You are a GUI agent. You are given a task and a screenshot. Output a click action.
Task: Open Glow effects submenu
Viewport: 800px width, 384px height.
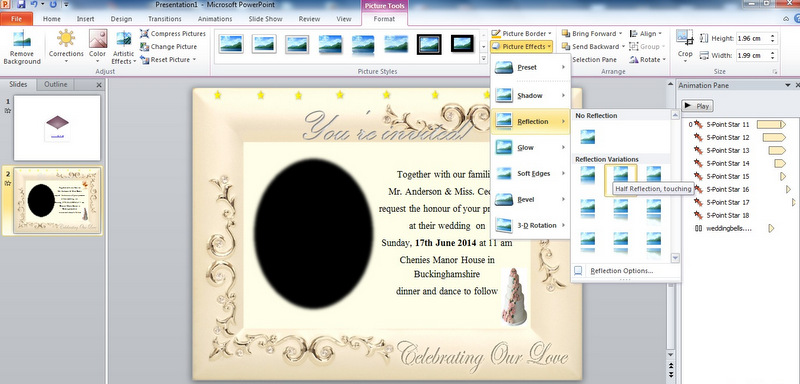coord(530,147)
